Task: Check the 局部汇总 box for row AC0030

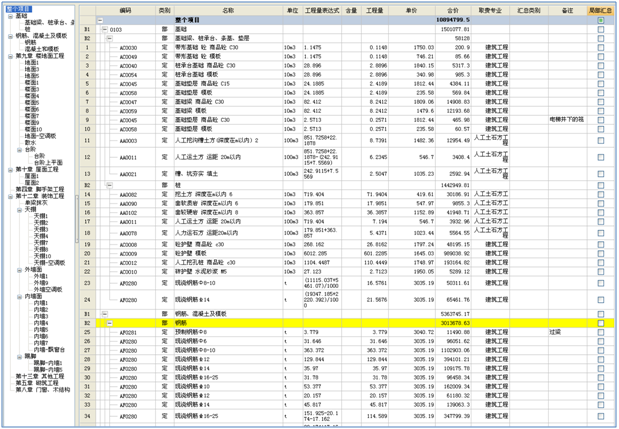Action: pyautogui.click(x=600, y=47)
